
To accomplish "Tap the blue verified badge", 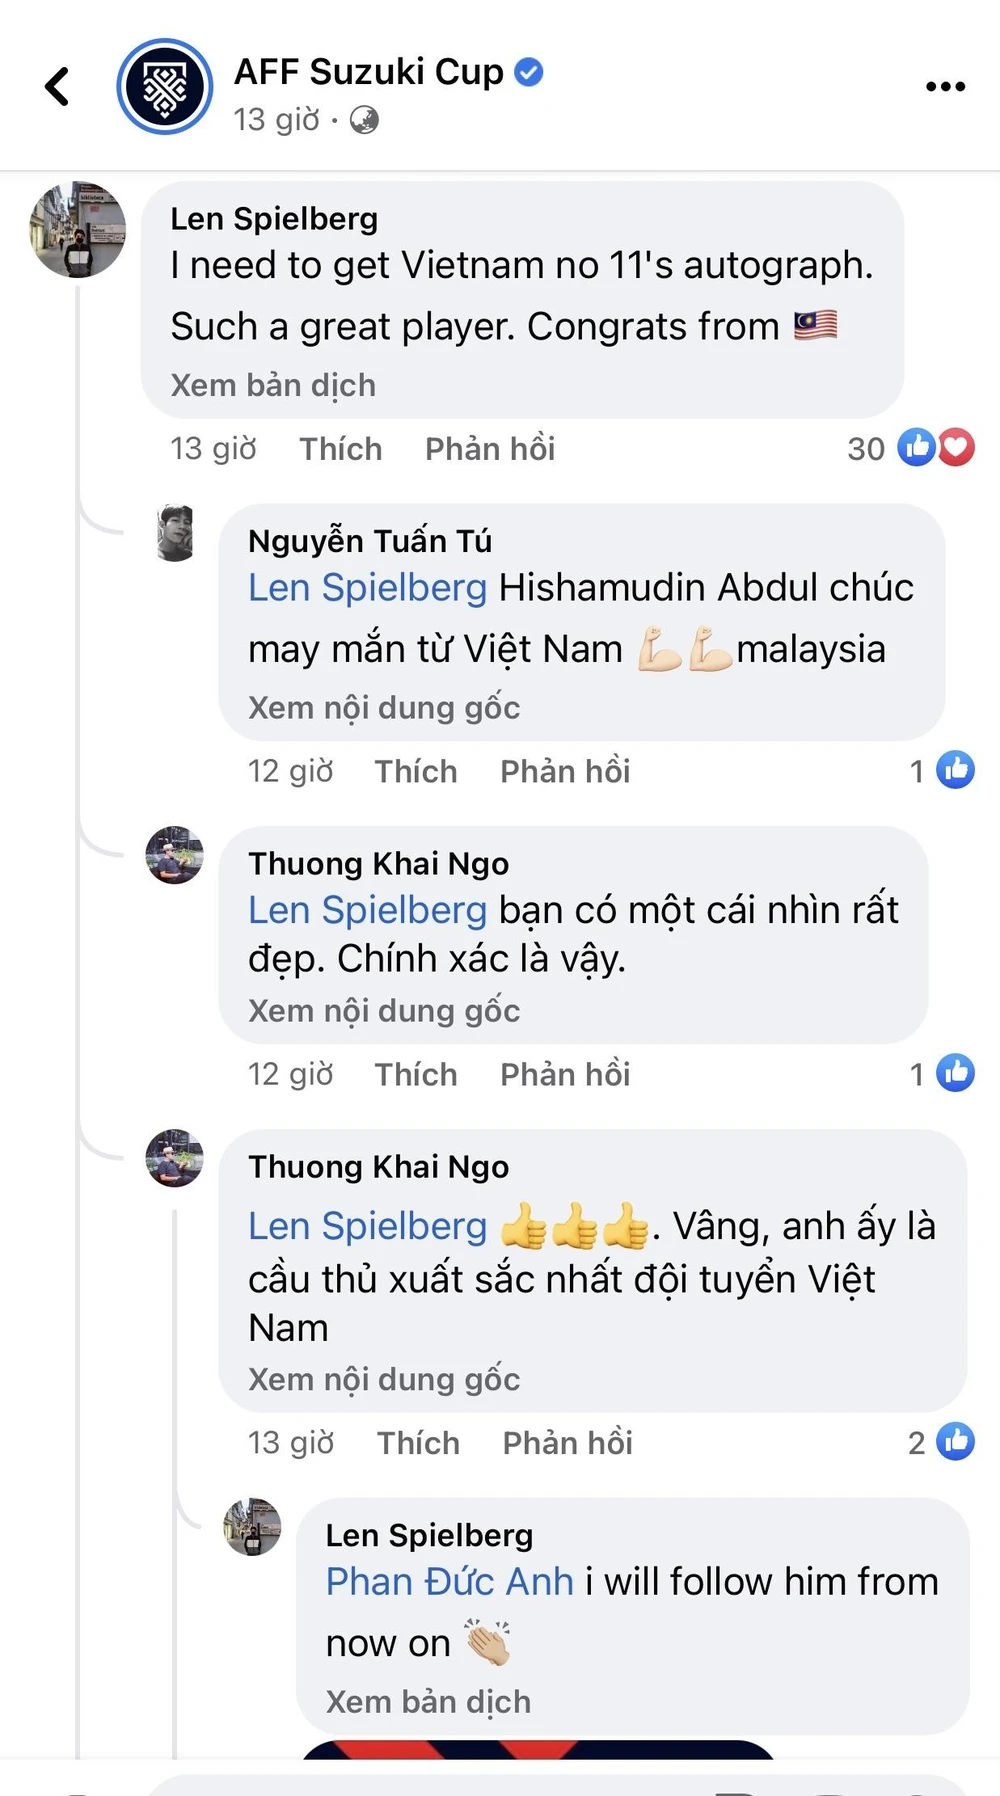I will pyautogui.click(x=529, y=72).
